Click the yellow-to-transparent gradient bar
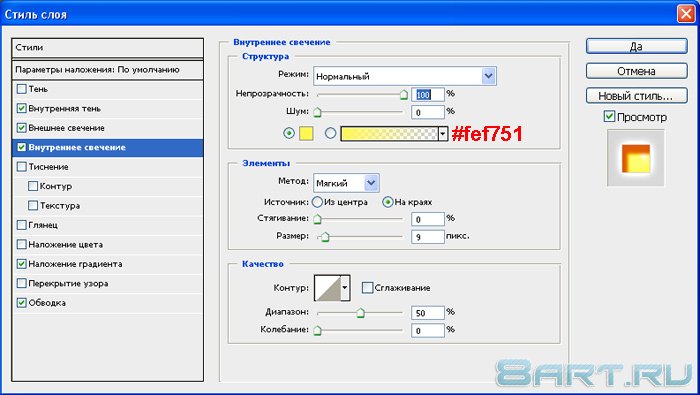 pyautogui.click(x=389, y=133)
